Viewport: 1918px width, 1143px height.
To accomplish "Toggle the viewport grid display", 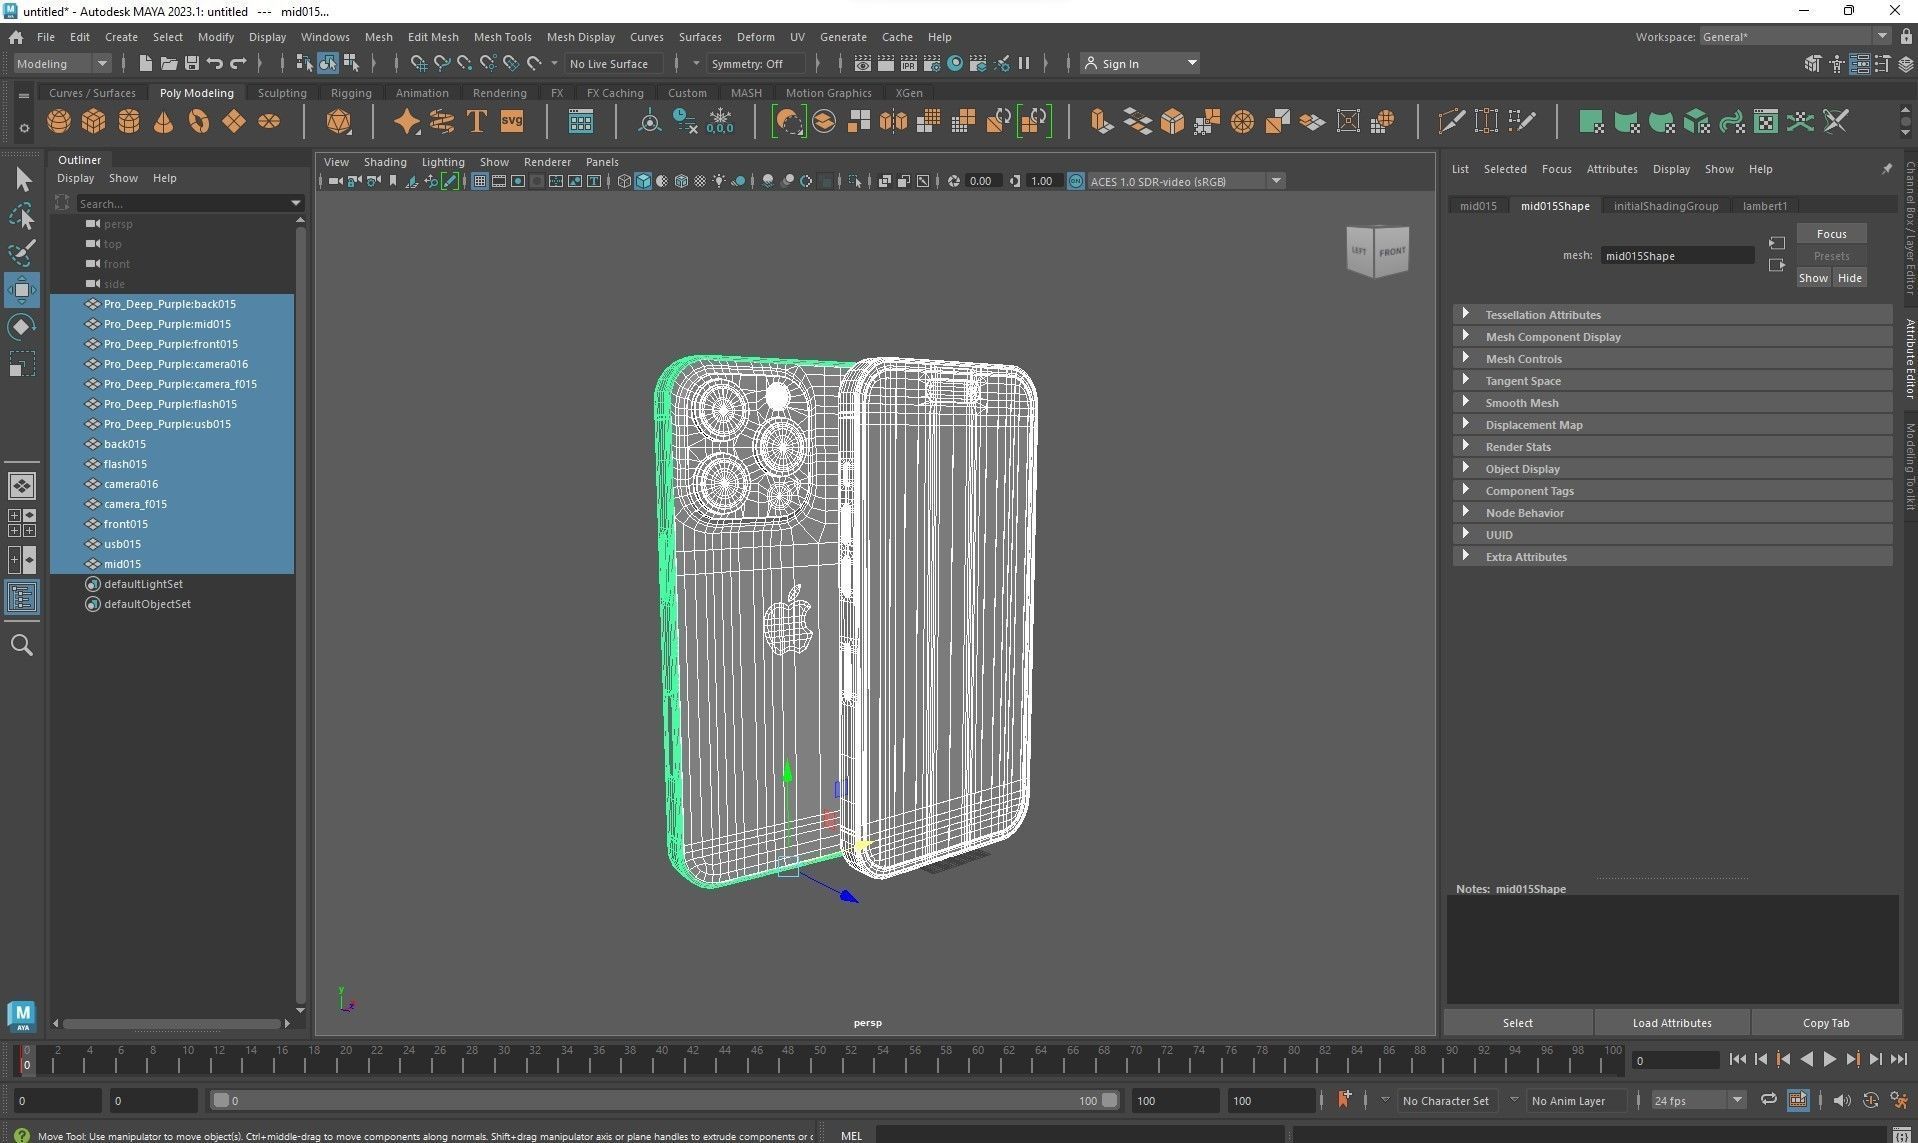I will click(x=480, y=181).
